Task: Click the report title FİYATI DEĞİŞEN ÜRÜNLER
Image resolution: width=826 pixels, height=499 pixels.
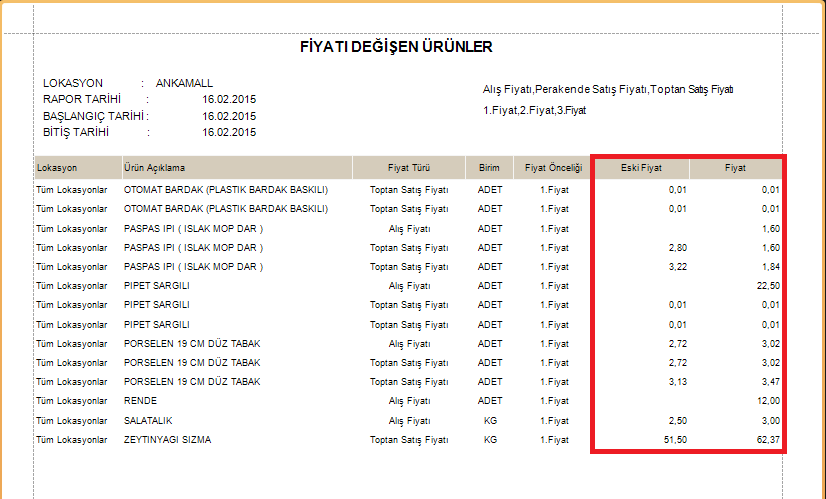Action: point(396,47)
